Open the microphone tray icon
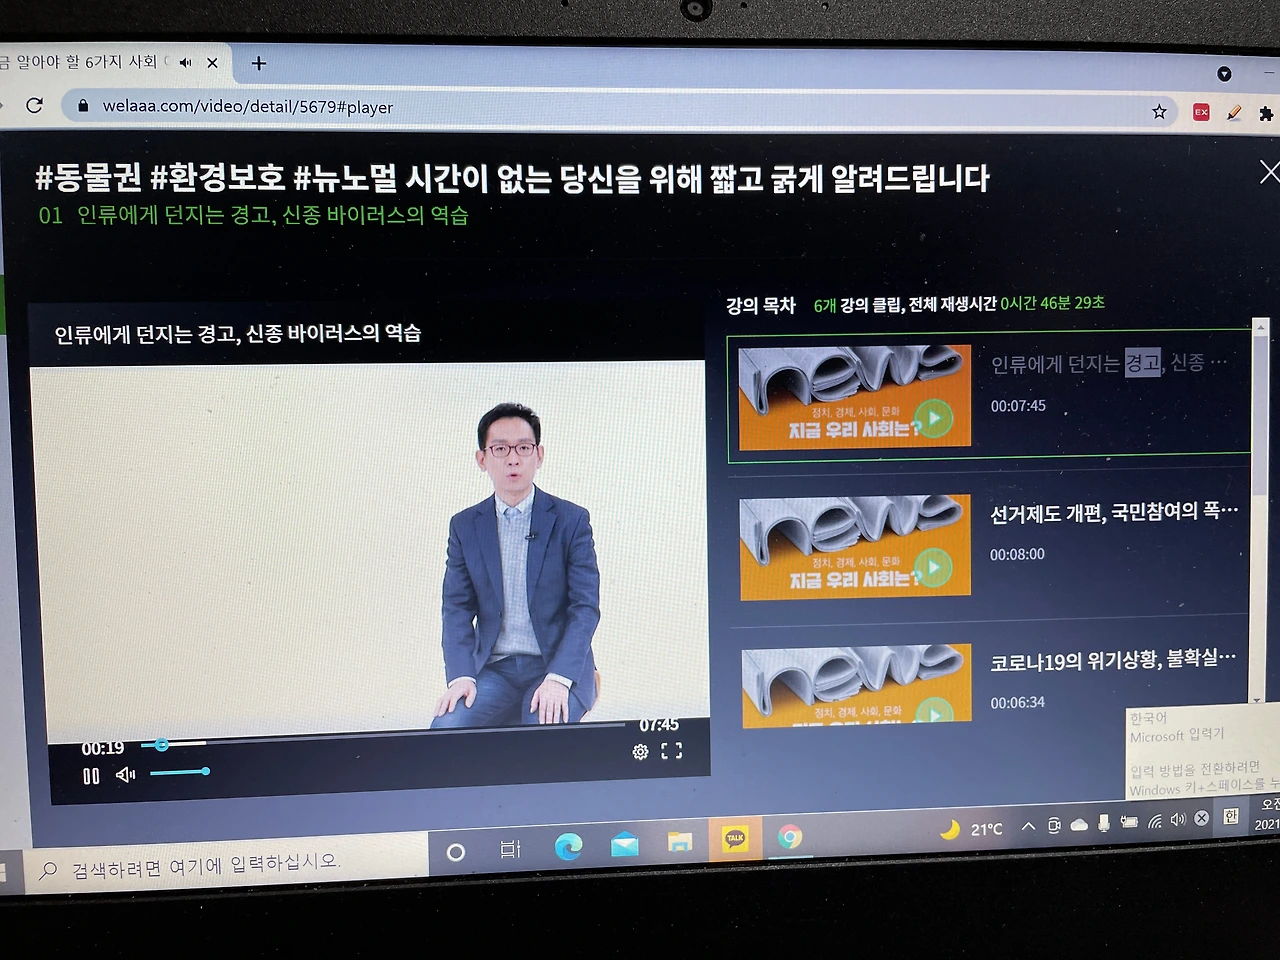The image size is (1280, 960). [x=1104, y=822]
